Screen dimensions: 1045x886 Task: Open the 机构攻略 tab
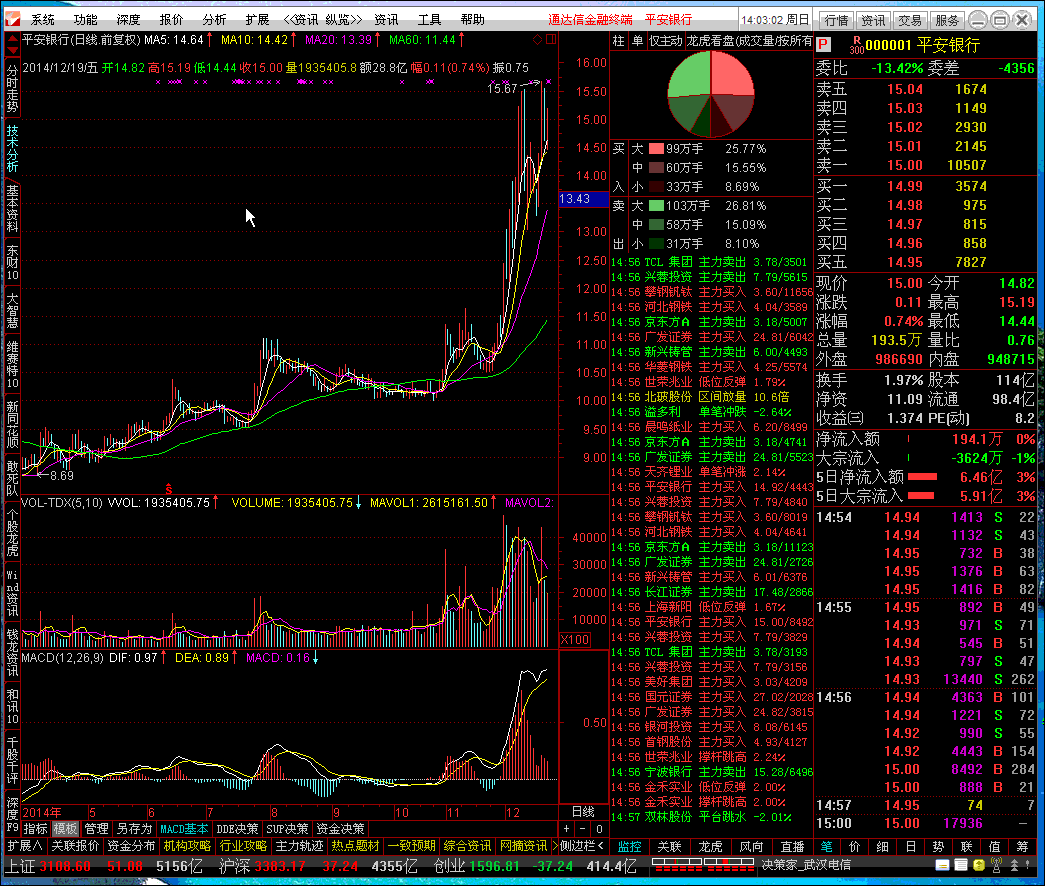(187, 846)
